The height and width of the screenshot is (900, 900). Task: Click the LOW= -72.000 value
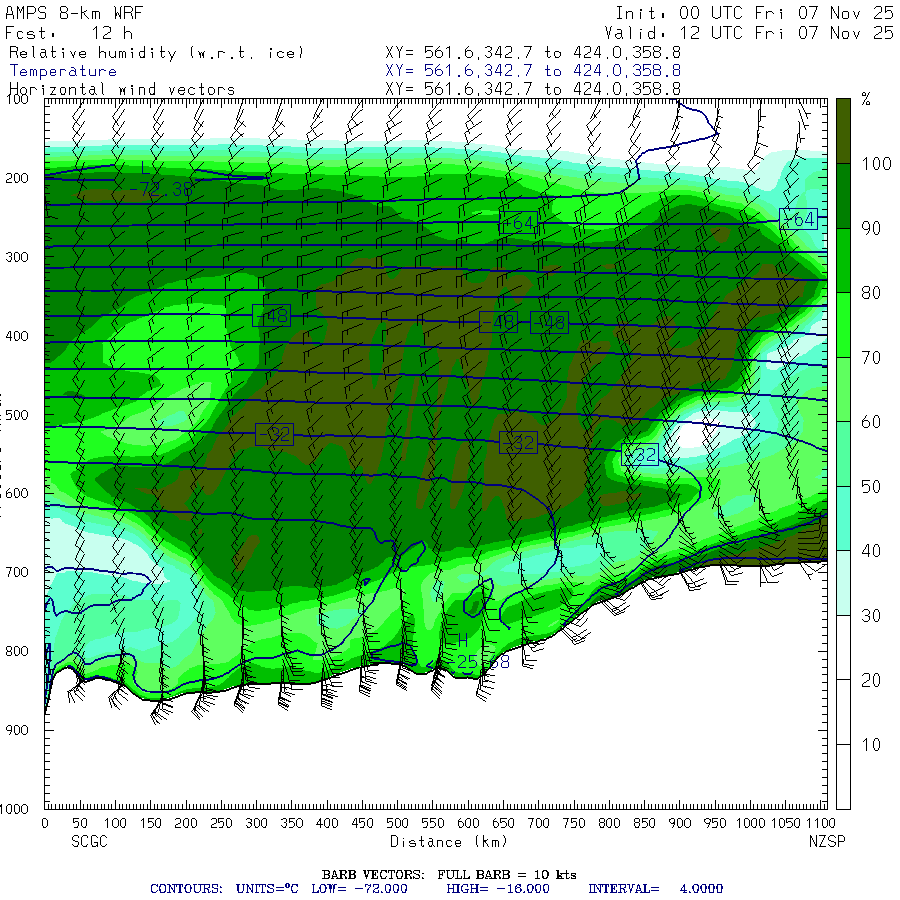coord(359,889)
